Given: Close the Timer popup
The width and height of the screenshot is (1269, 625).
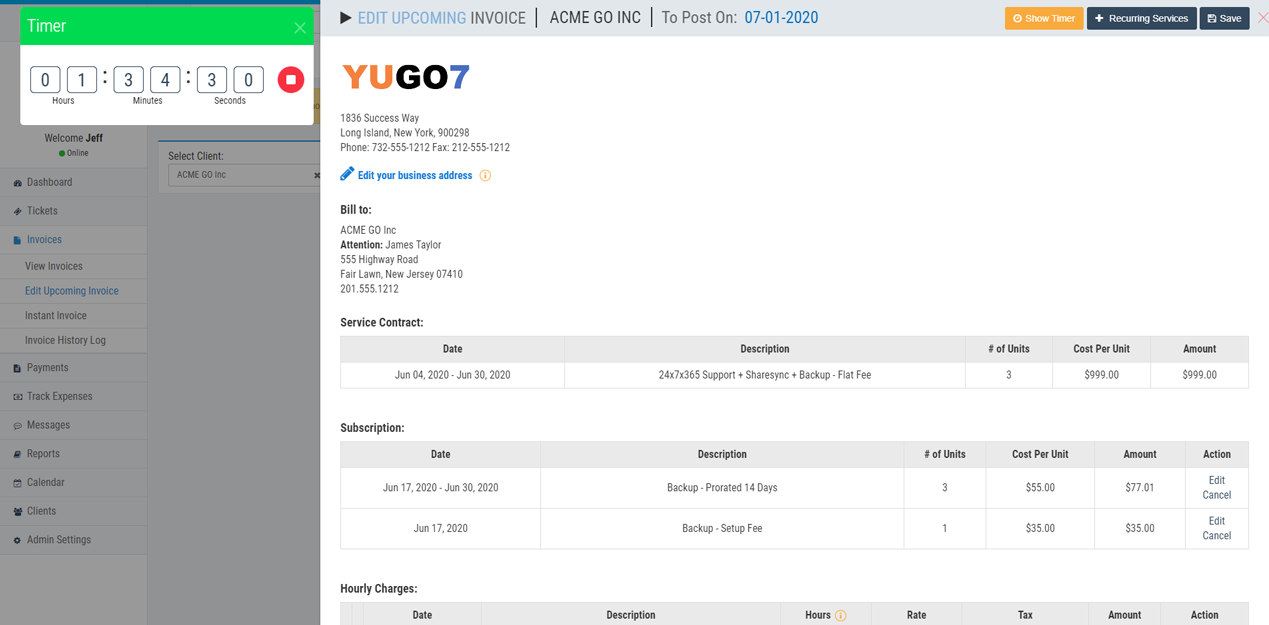Looking at the screenshot, I should 300,28.
